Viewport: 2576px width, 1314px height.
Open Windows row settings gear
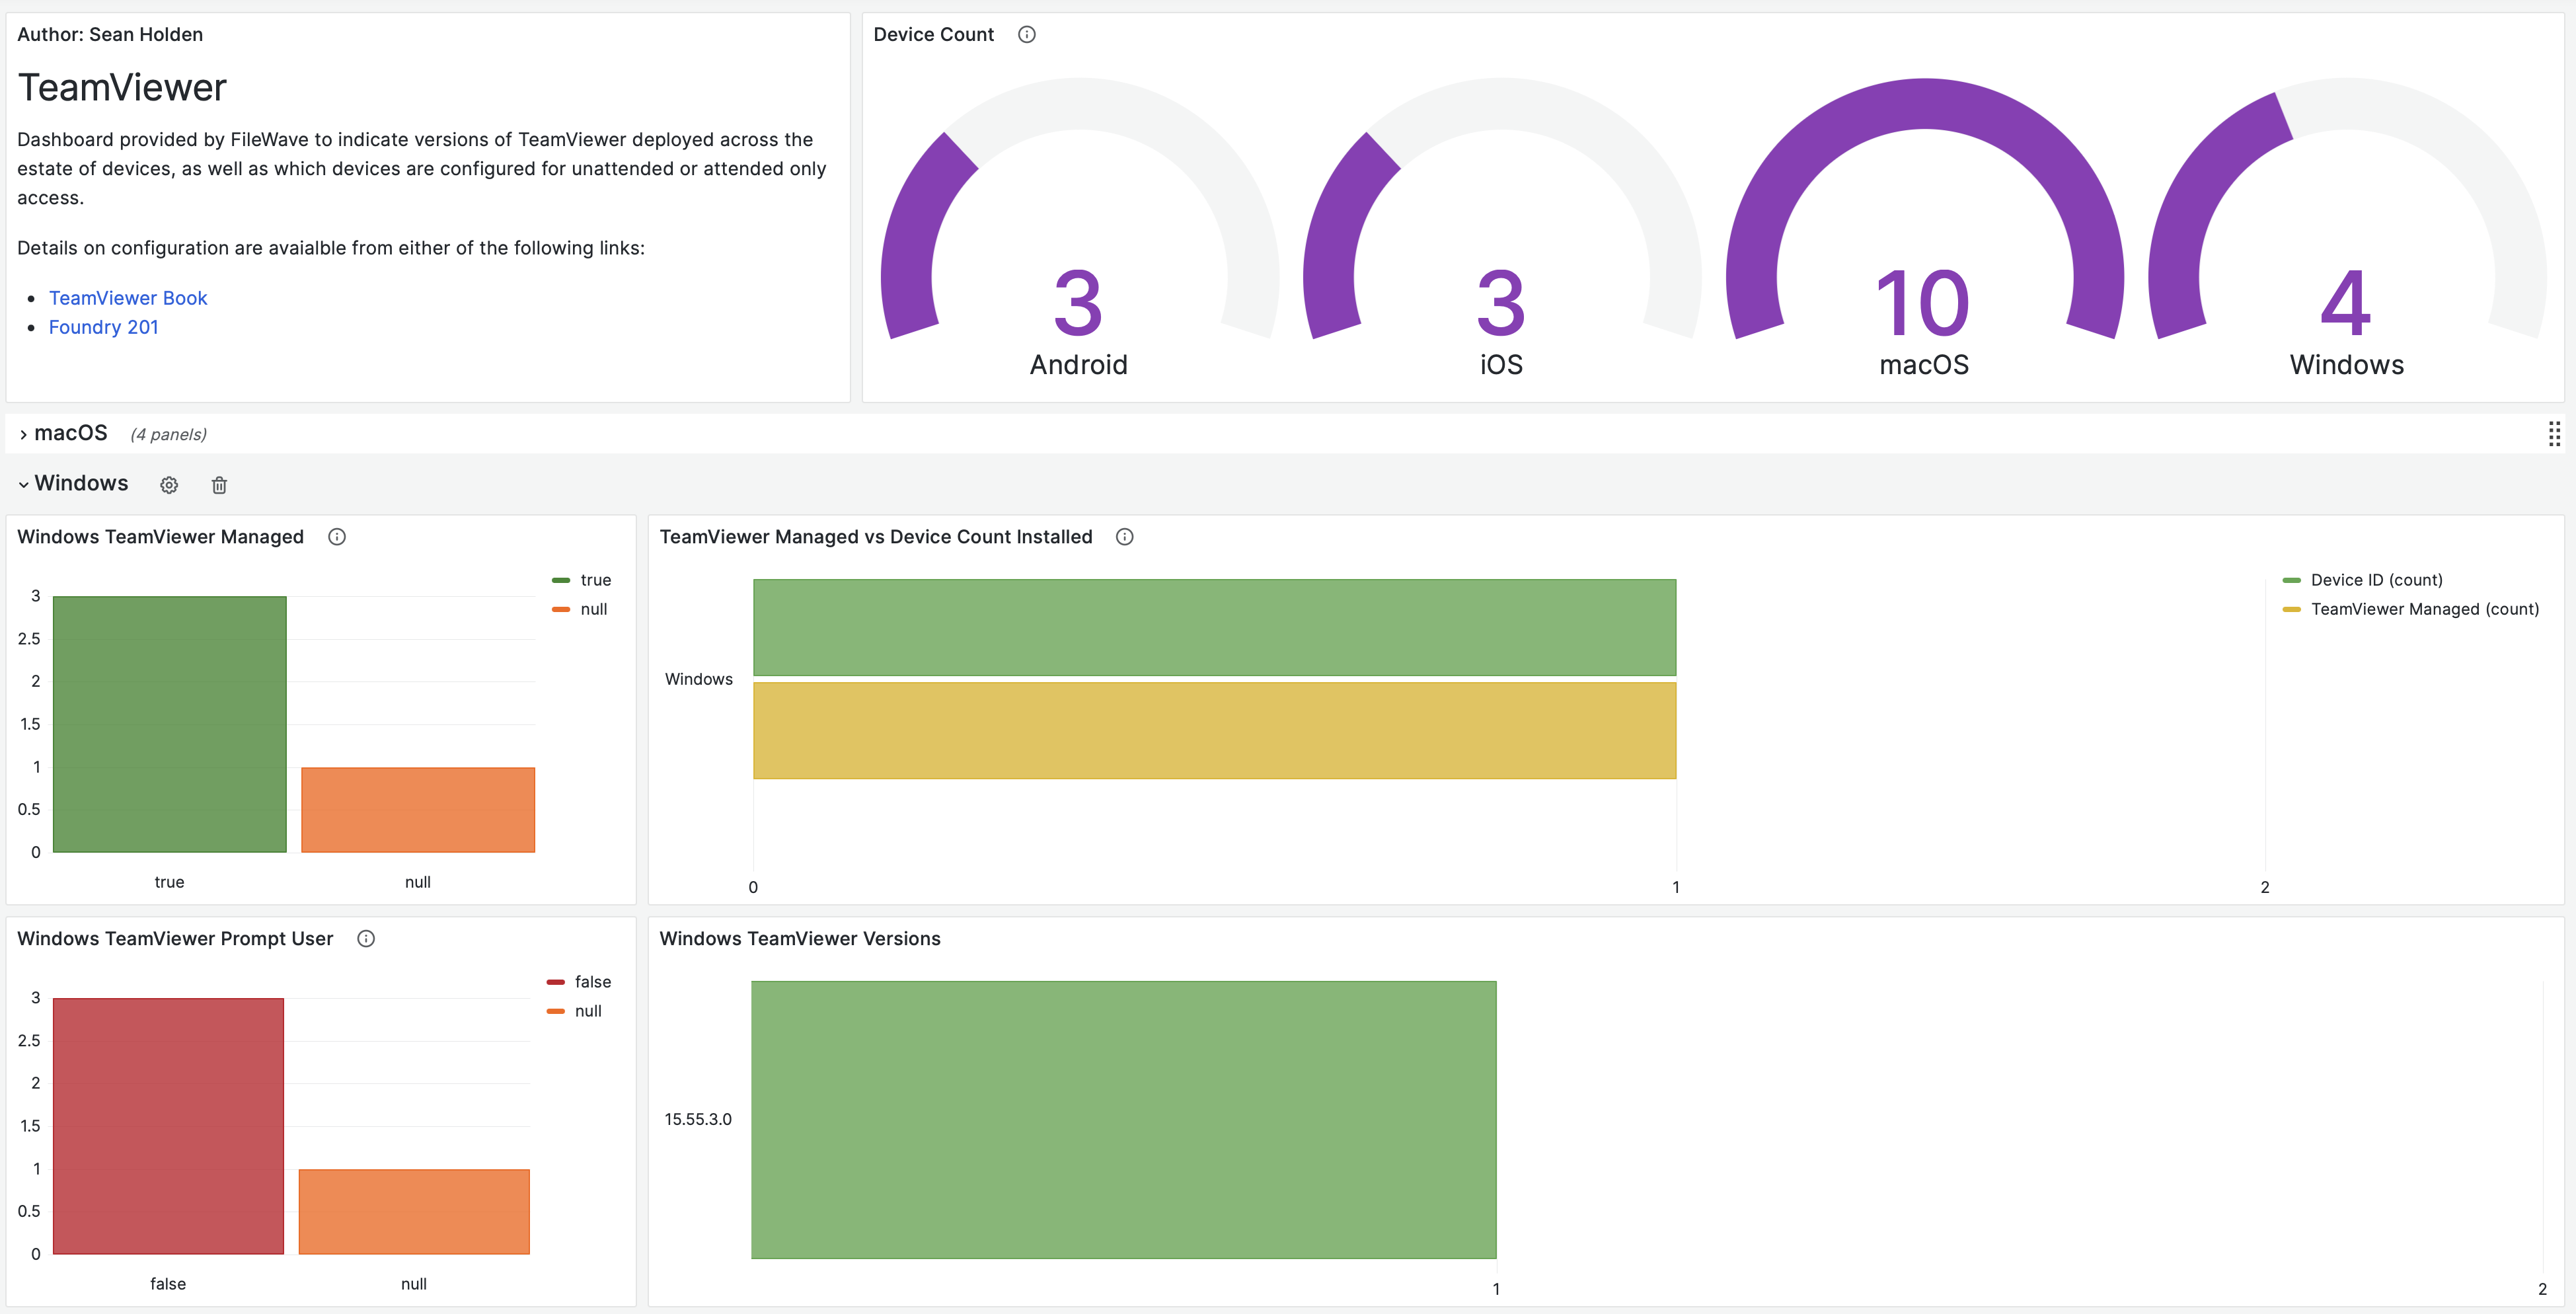tap(169, 485)
